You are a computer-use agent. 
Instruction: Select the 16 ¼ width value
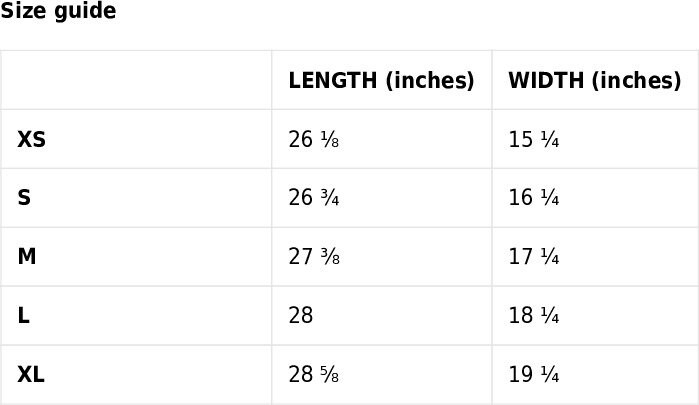(x=534, y=198)
